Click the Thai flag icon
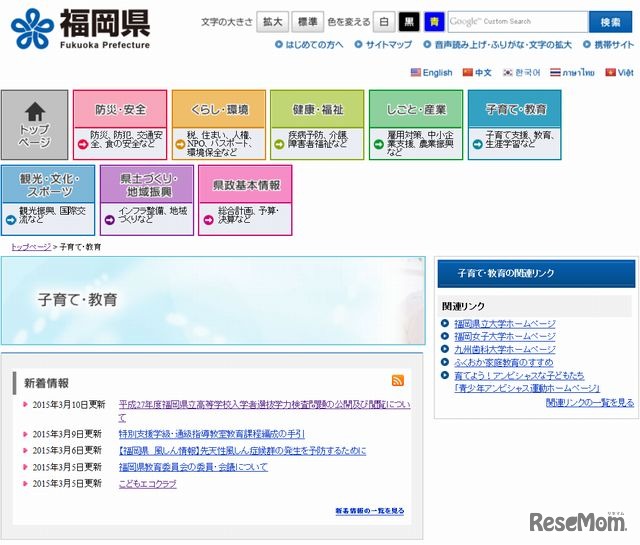 [x=555, y=72]
